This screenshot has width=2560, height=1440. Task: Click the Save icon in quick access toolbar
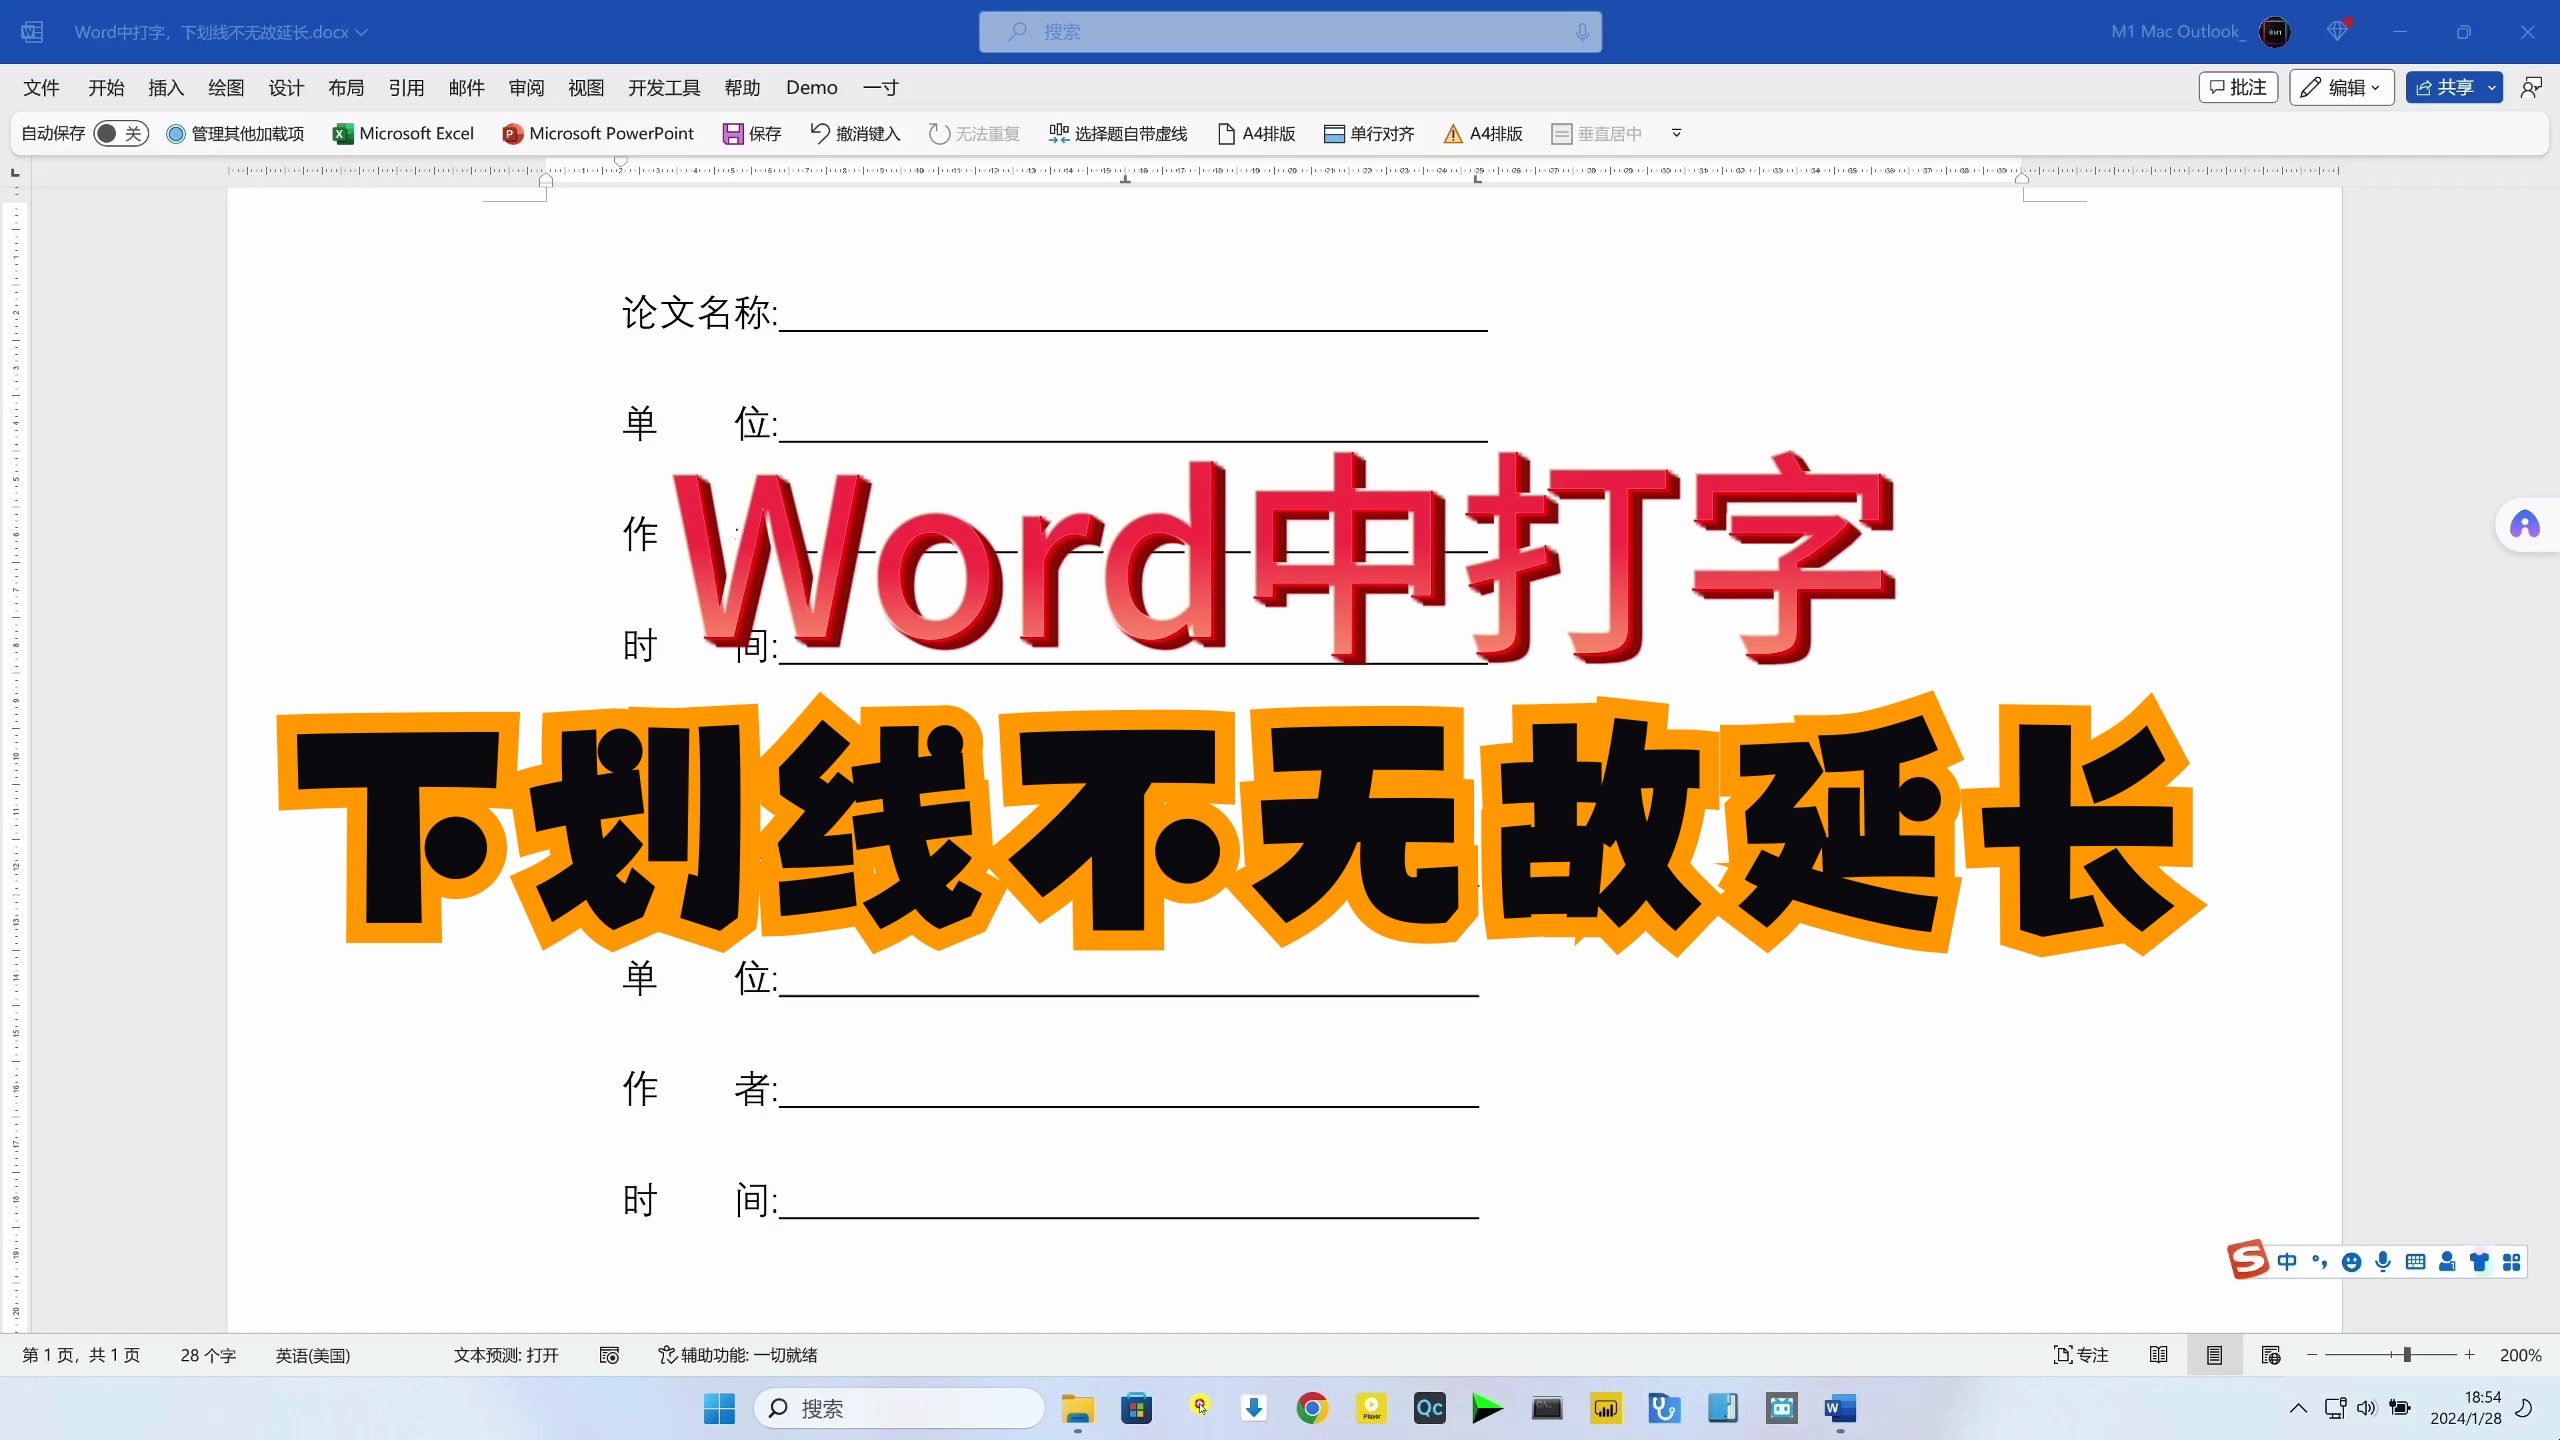pyautogui.click(x=733, y=134)
